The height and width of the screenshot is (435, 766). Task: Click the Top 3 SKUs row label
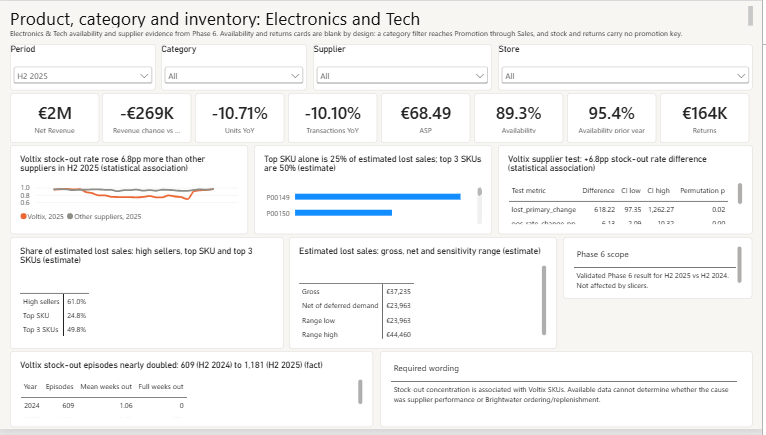pos(41,329)
